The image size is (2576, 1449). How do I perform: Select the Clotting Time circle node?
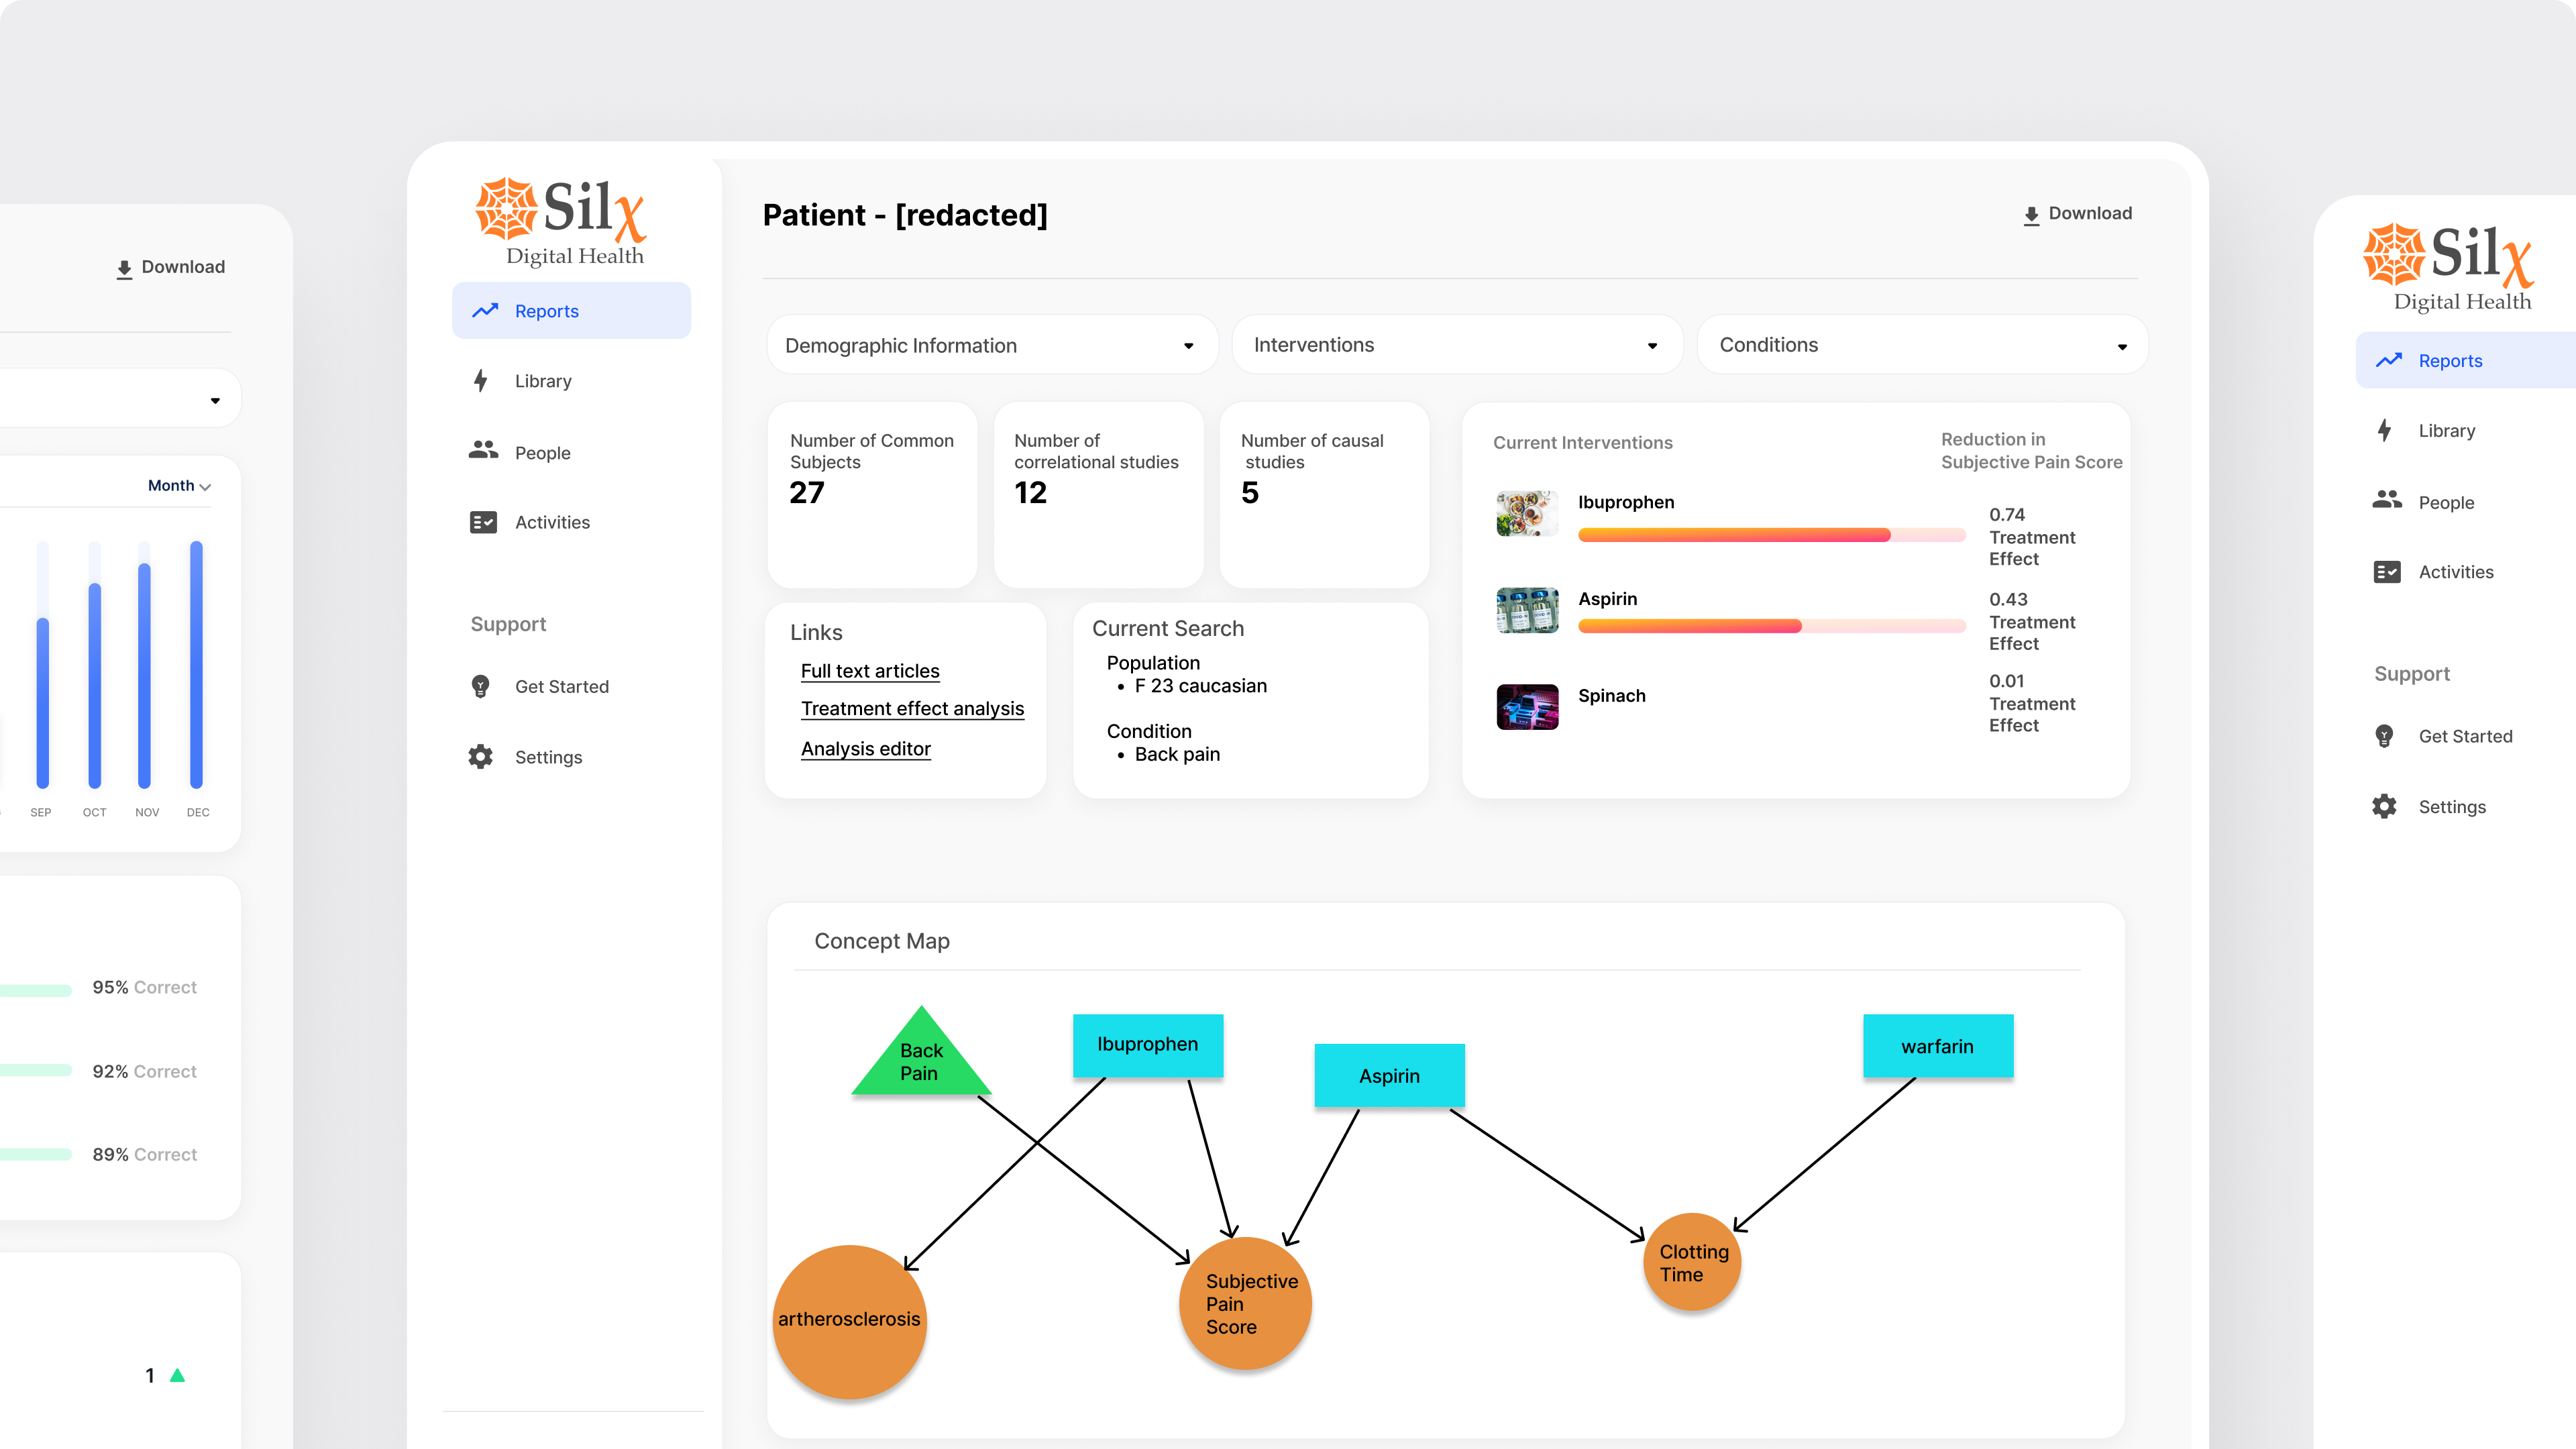tap(1692, 1262)
